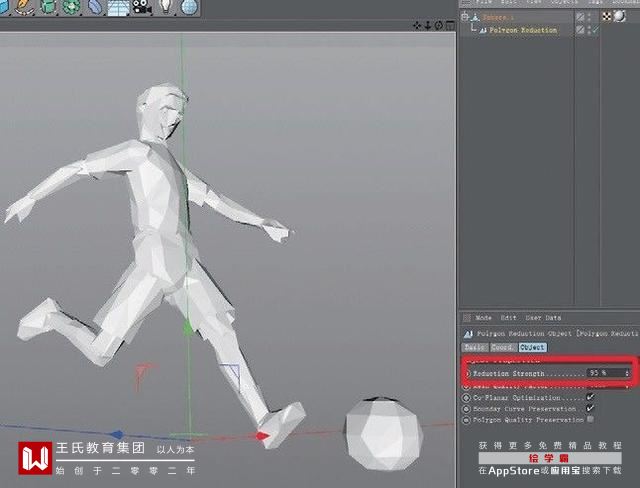Click the Polygon Quality Preservation label
This screenshot has height=488, width=640.
tap(528, 419)
